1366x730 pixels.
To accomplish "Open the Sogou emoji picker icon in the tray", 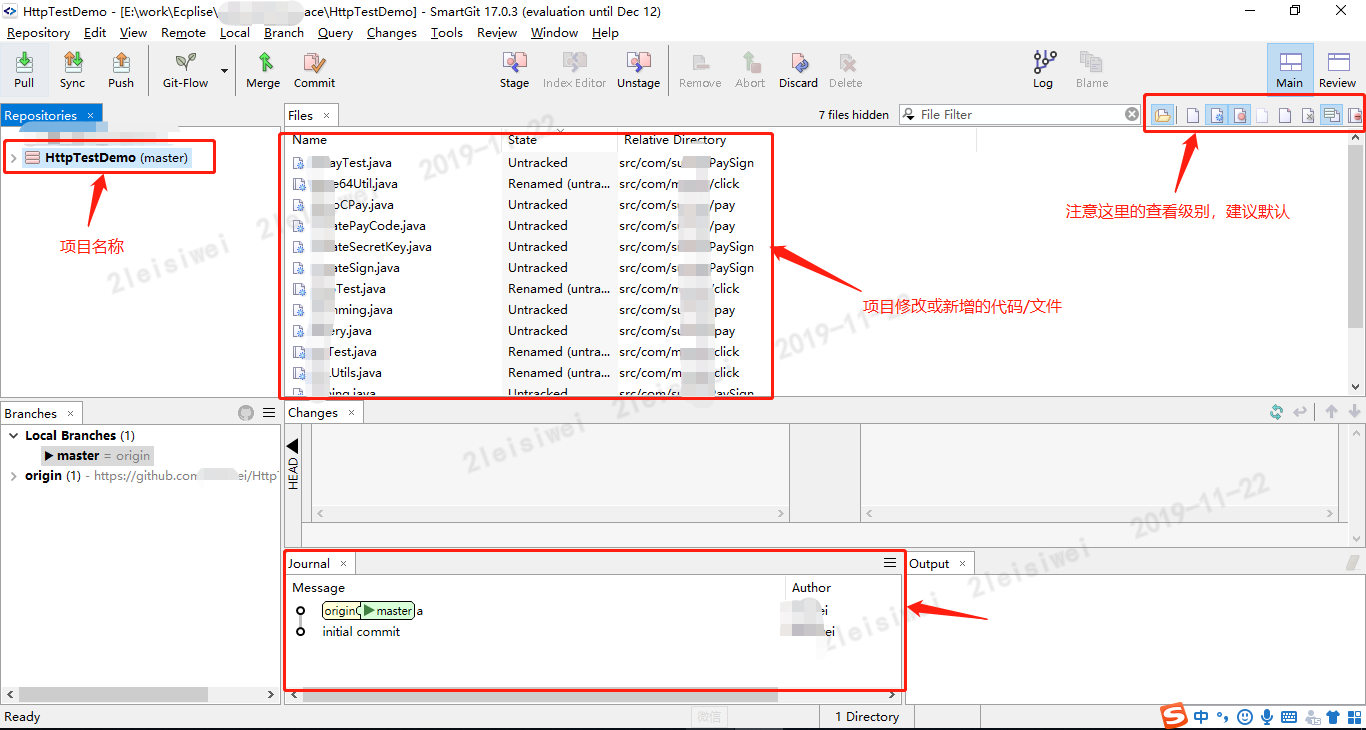I will pos(1245,717).
